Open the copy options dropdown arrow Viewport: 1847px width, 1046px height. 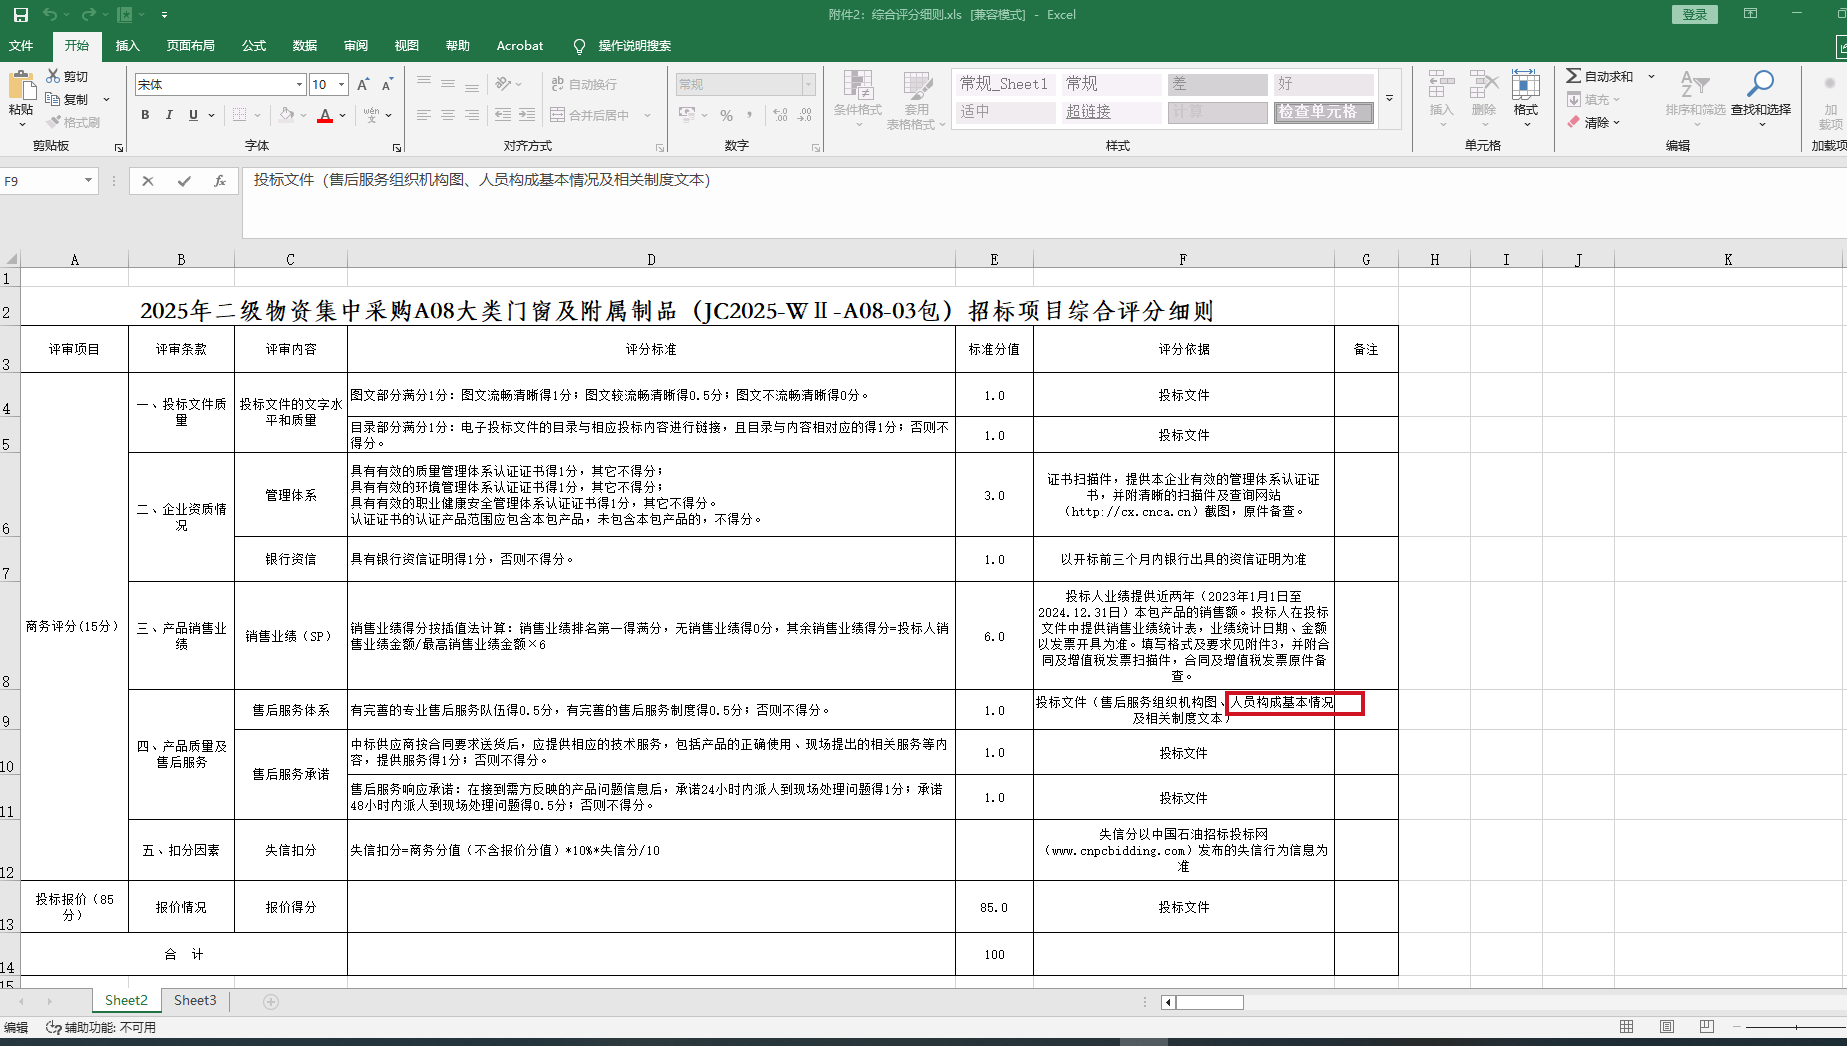(106, 99)
